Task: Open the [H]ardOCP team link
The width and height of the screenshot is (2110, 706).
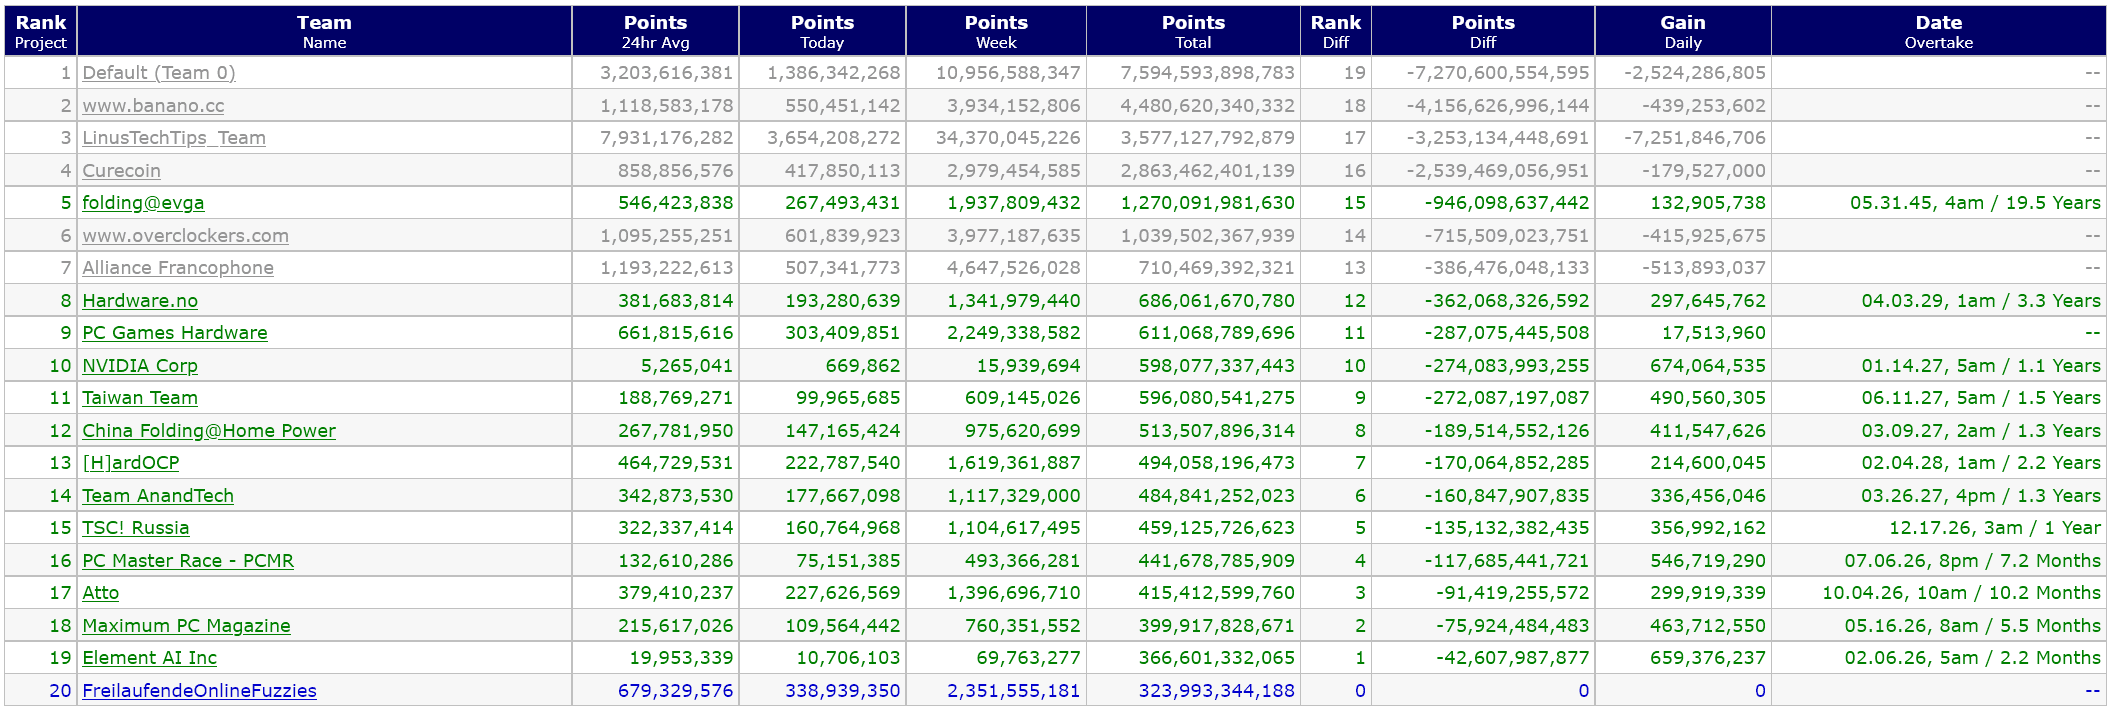Action: point(131,463)
